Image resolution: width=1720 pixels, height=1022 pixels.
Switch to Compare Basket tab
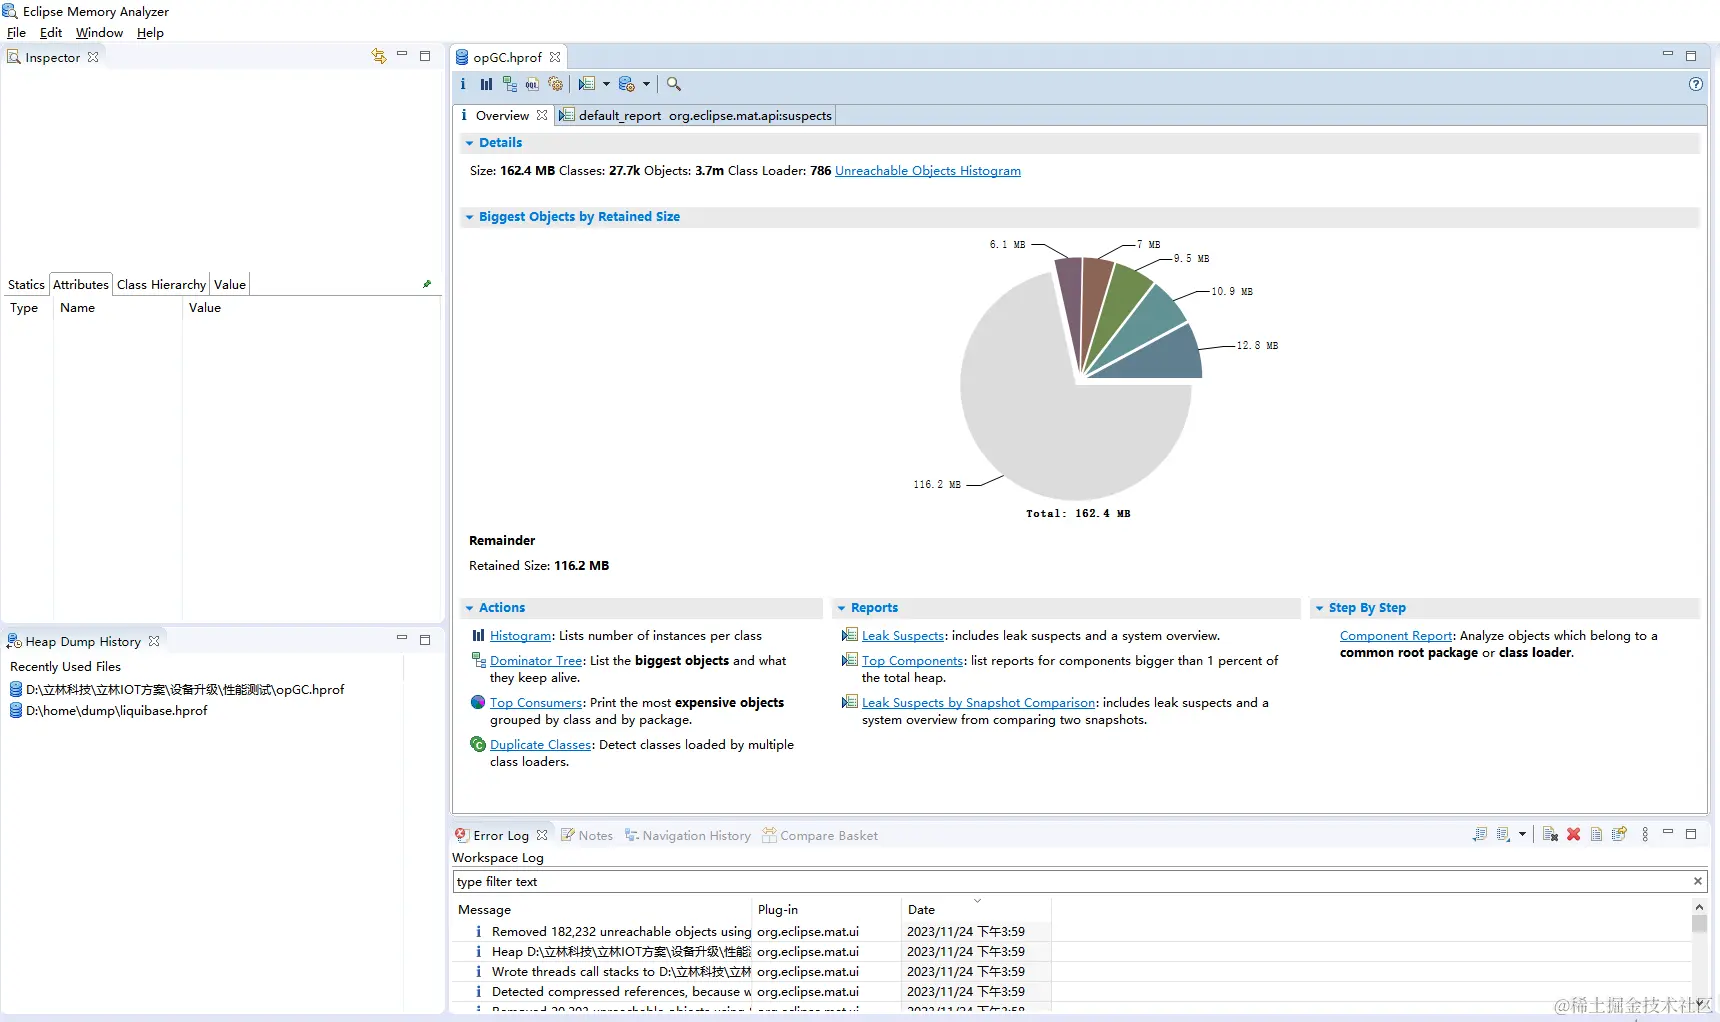tap(820, 835)
